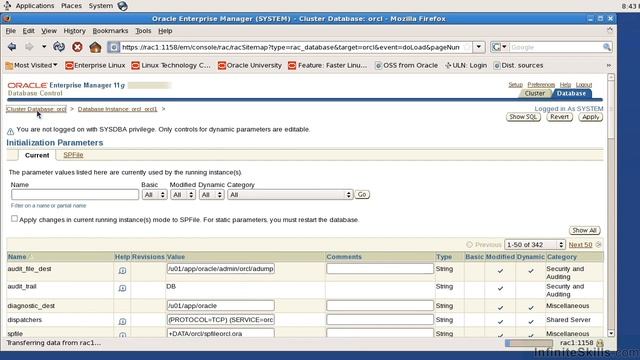Open the File menu
The height and width of the screenshot is (360, 640).
11,31
